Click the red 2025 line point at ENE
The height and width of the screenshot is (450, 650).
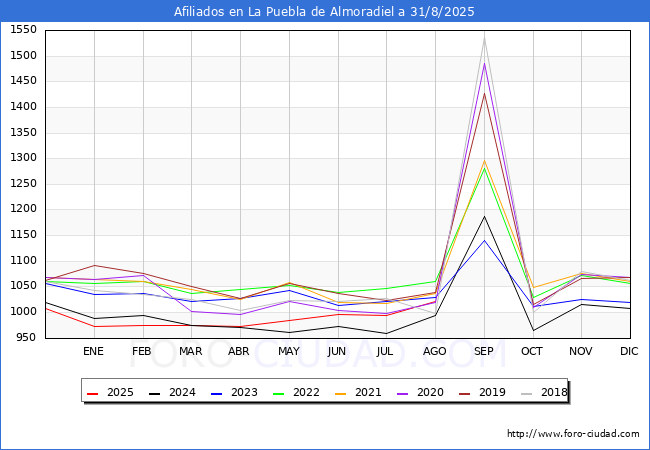[95, 327]
